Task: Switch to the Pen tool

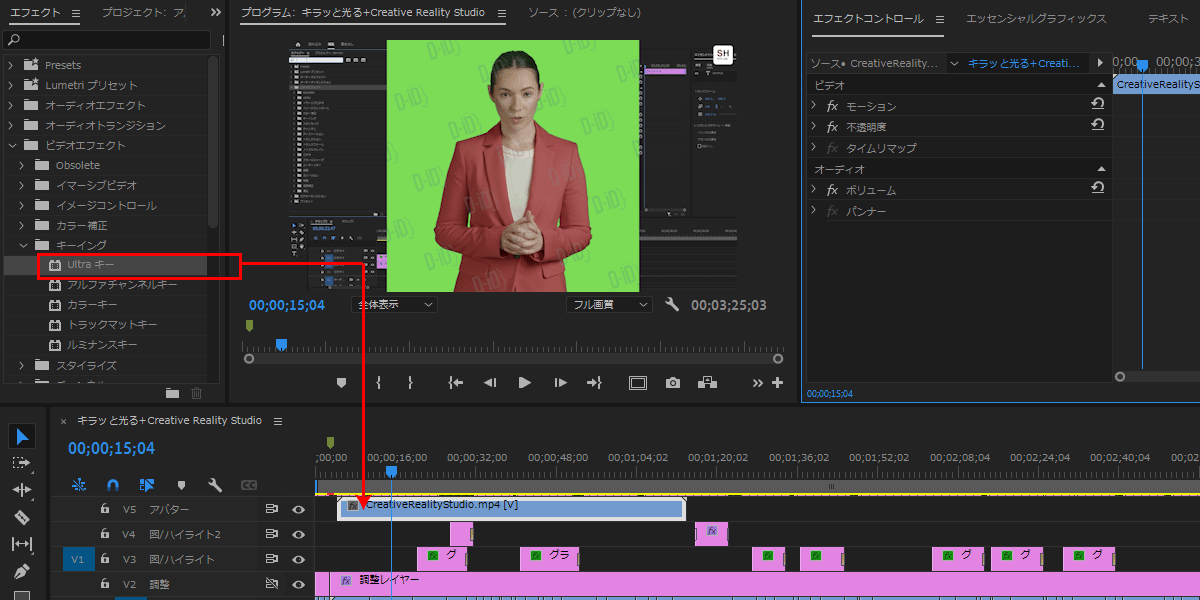Action: click(22, 571)
